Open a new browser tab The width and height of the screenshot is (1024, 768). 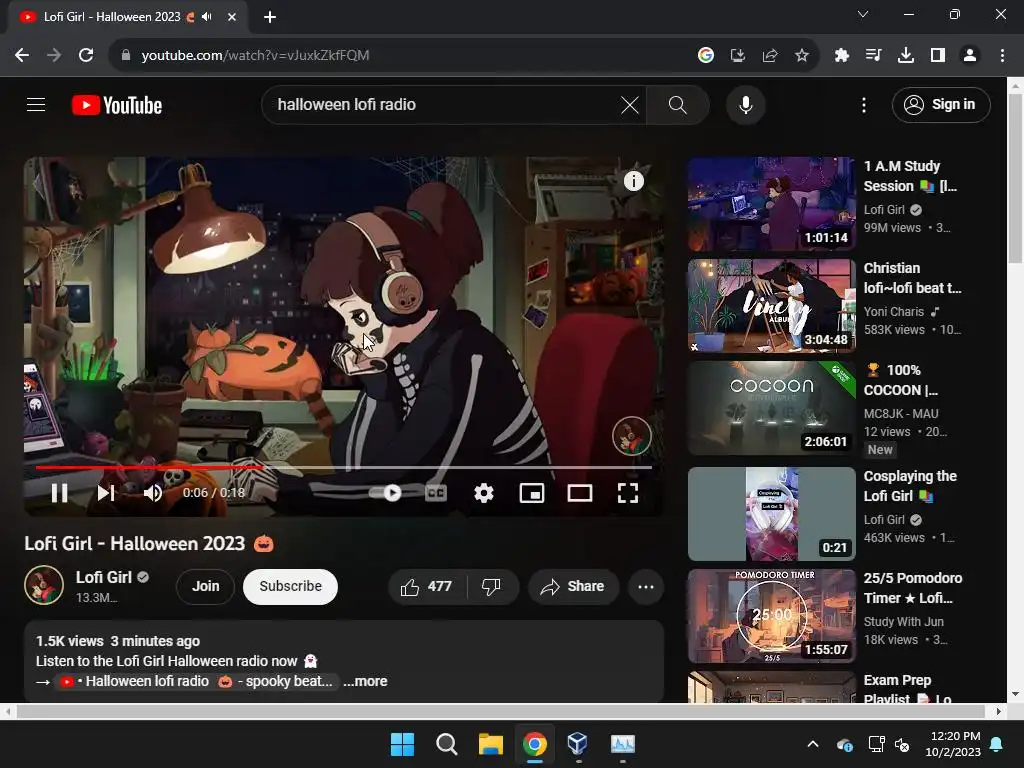[x=270, y=17]
